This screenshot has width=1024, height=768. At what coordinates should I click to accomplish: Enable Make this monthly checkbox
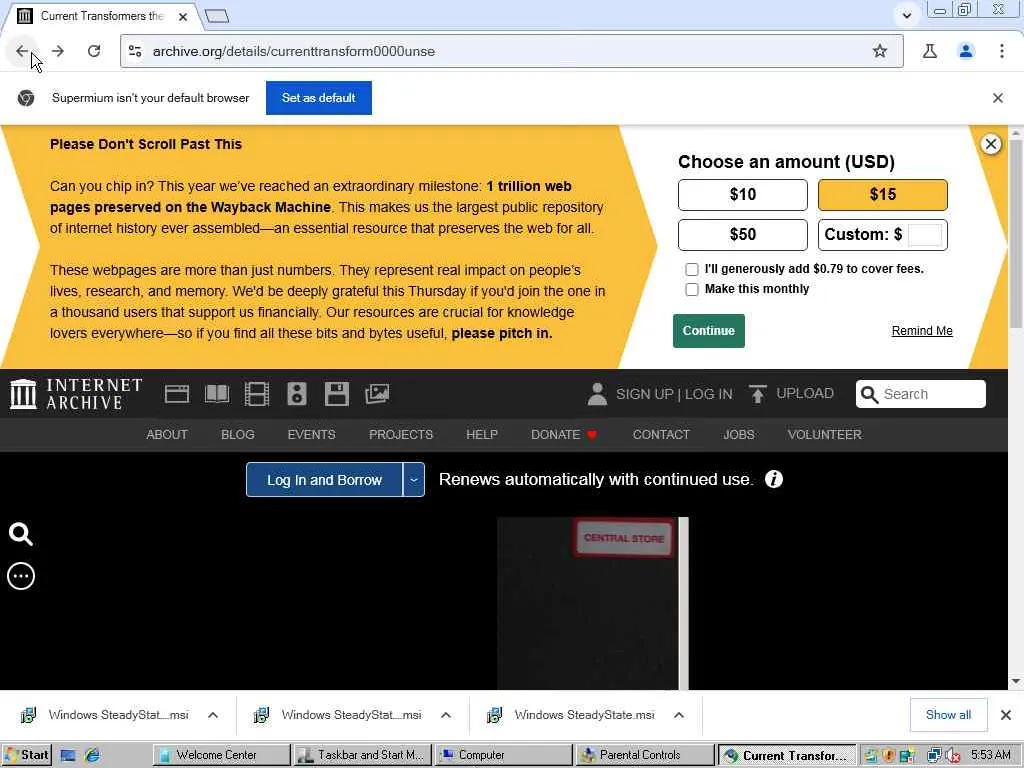[x=692, y=289]
